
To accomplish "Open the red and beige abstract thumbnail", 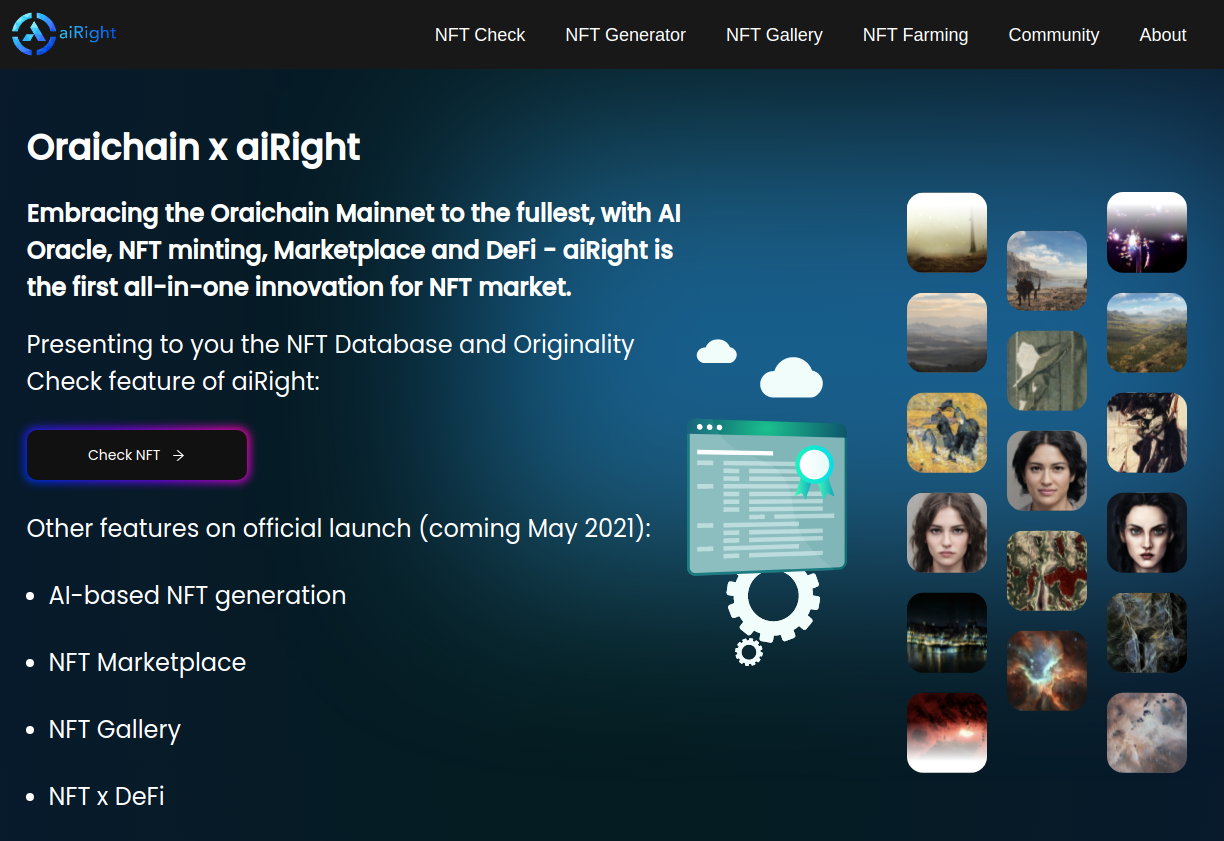I will [x=1047, y=571].
